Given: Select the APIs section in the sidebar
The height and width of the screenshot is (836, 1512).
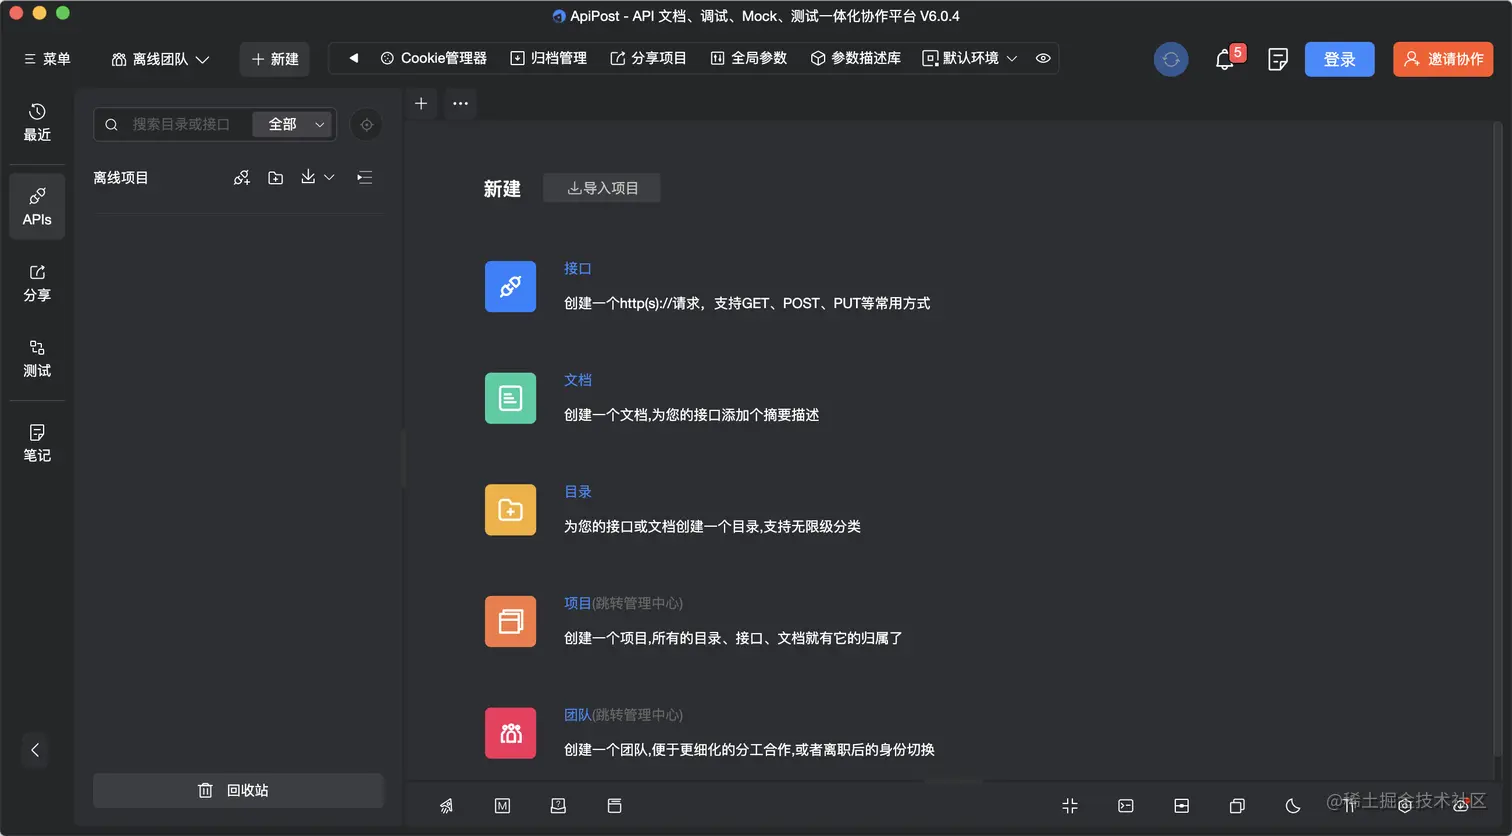Looking at the screenshot, I should 37,206.
